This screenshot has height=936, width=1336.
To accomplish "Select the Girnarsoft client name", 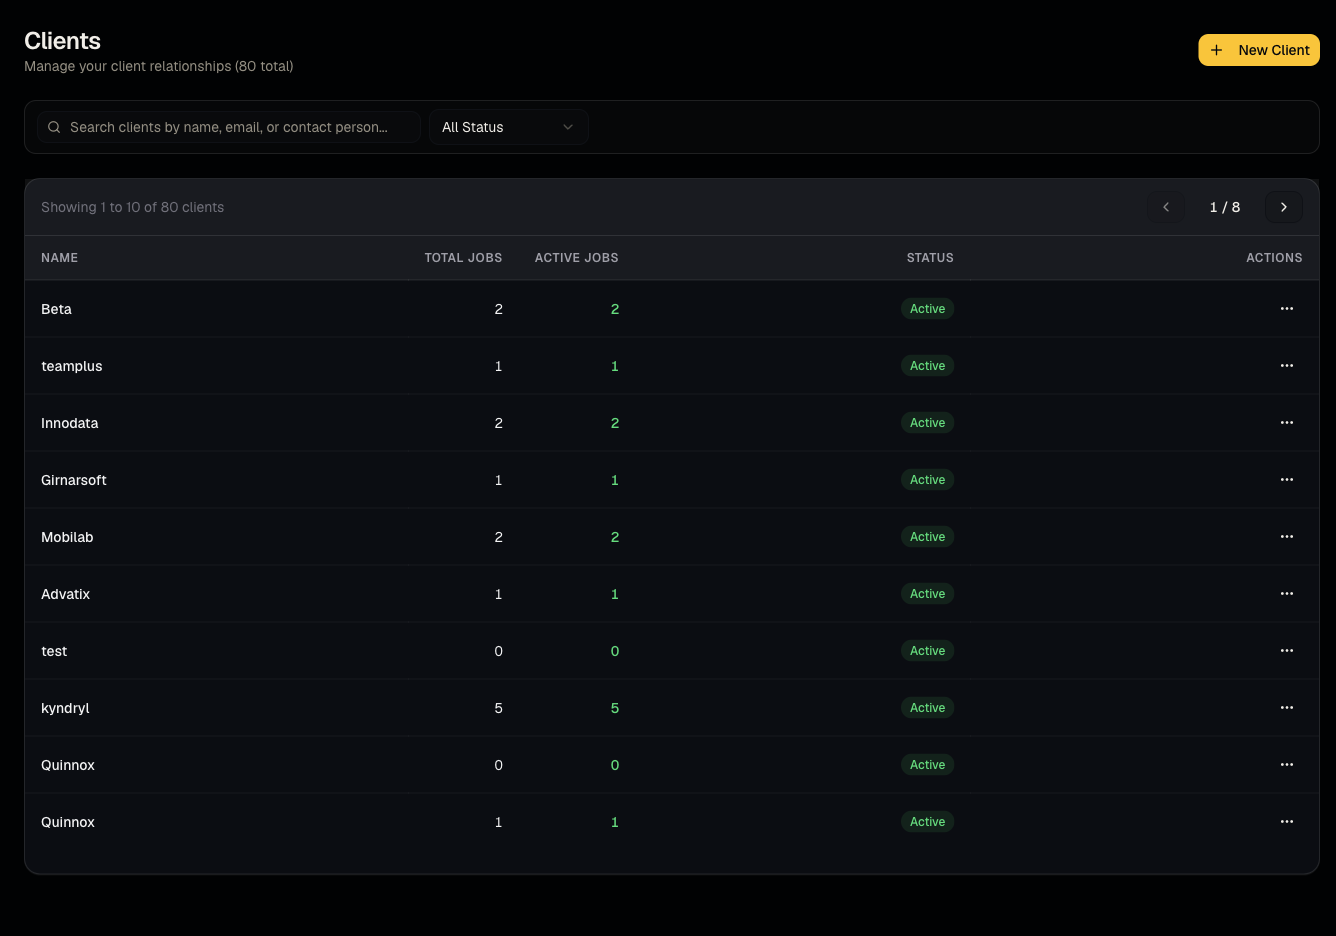I will pos(74,480).
